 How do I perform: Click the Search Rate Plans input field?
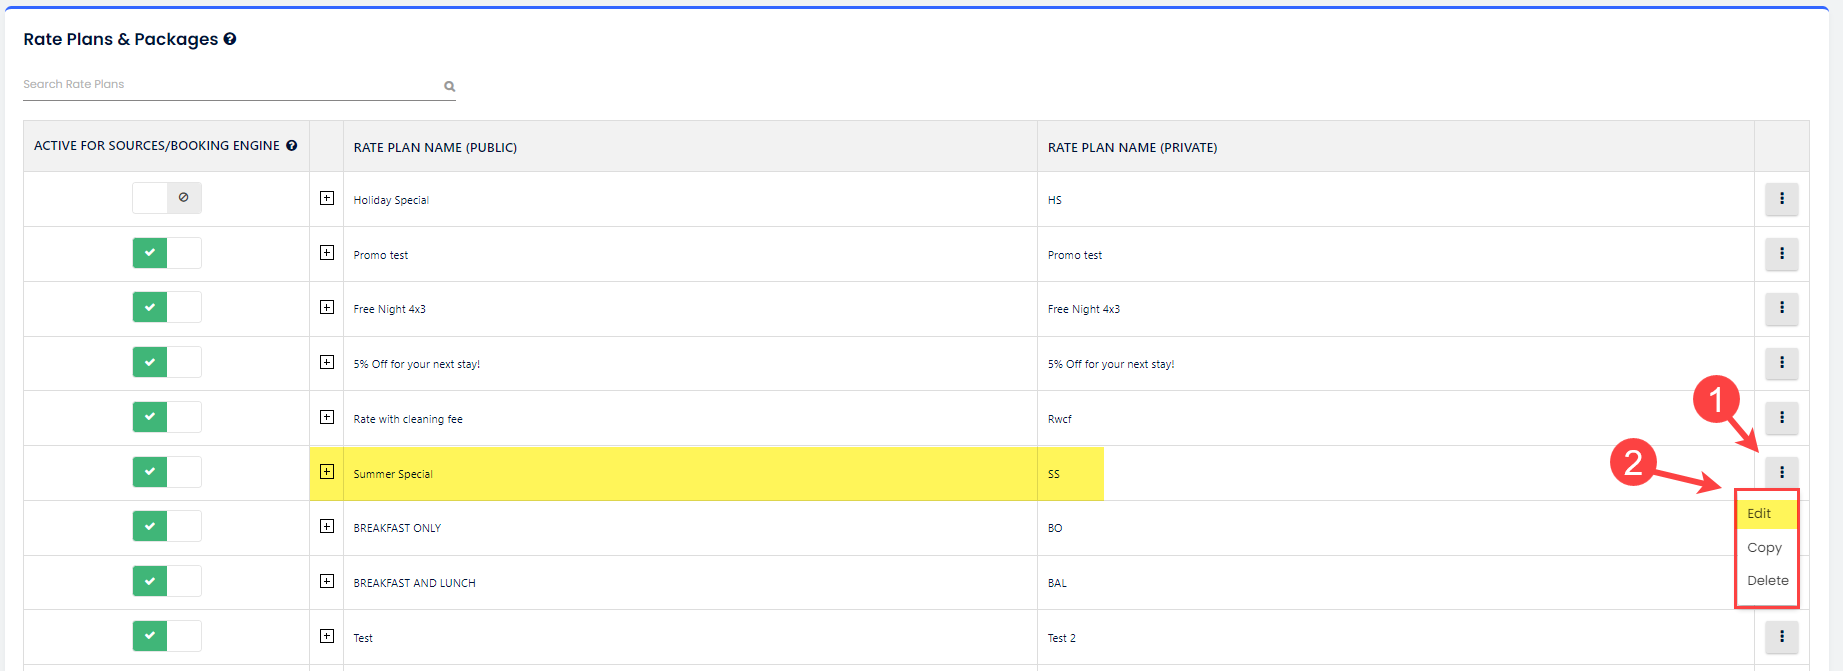pos(230,85)
